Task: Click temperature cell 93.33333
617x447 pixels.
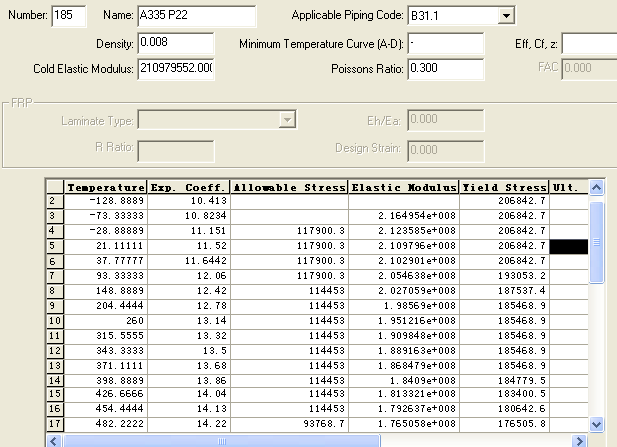Action: tap(105, 276)
